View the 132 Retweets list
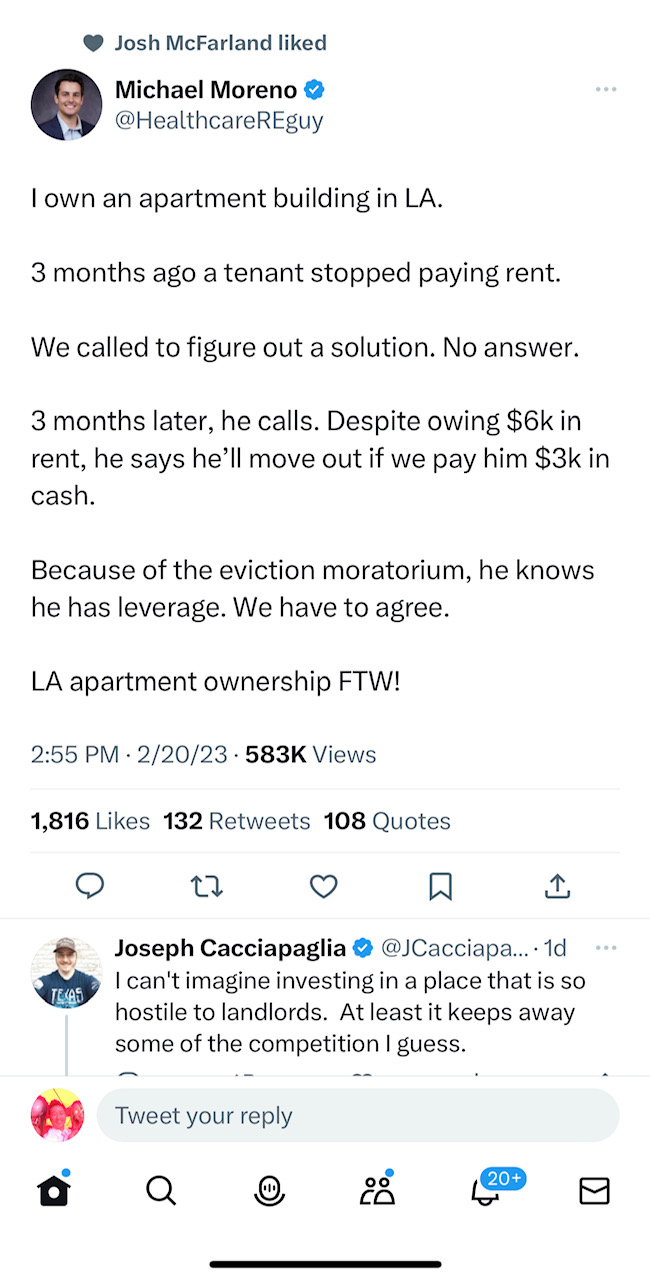Screen dimensions: 650x1280 (237, 821)
